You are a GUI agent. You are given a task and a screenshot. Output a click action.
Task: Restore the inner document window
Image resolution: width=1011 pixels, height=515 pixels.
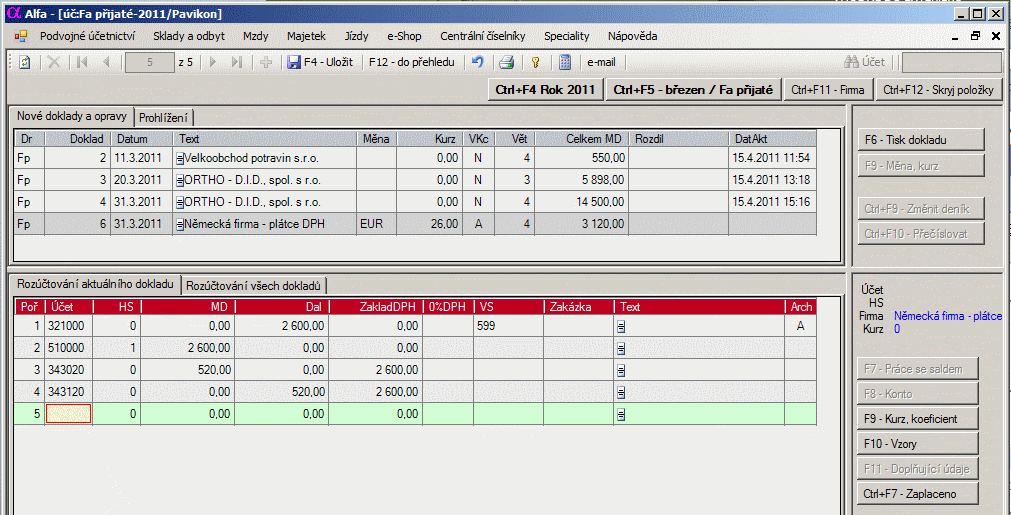(x=976, y=36)
